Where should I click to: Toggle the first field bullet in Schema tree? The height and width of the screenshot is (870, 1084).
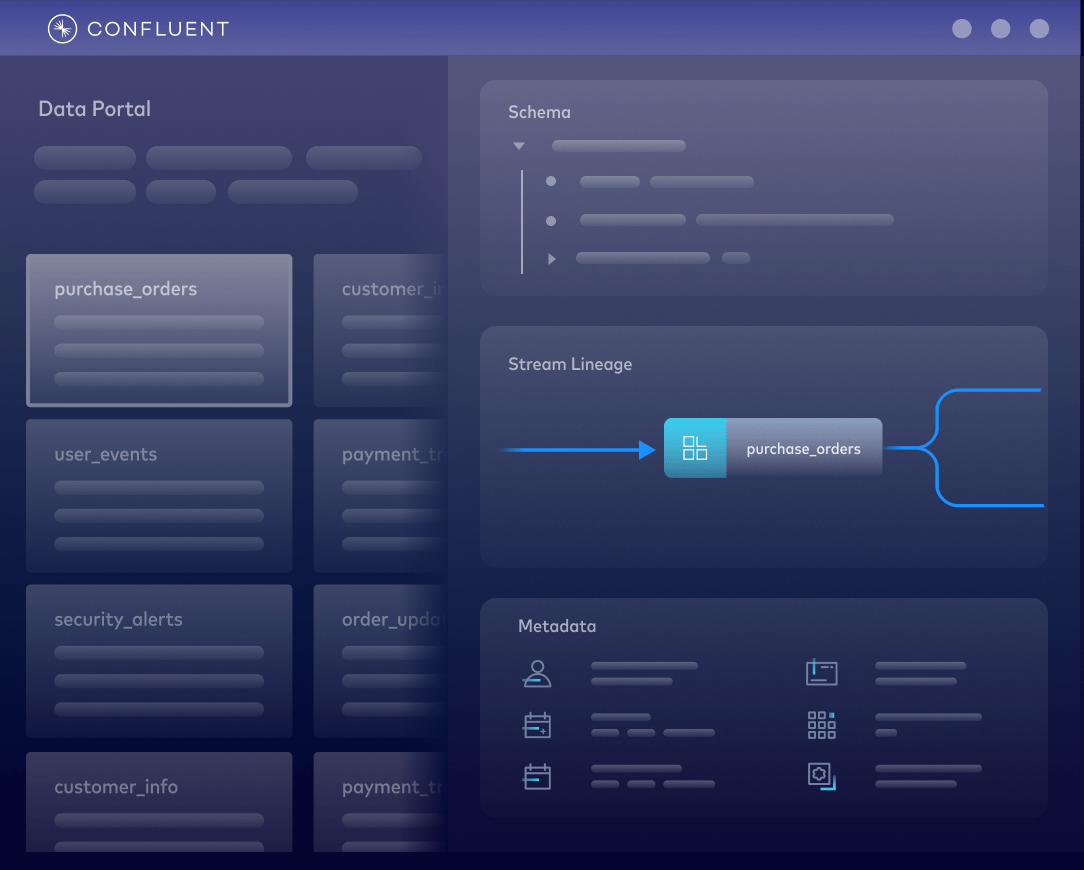tap(549, 181)
